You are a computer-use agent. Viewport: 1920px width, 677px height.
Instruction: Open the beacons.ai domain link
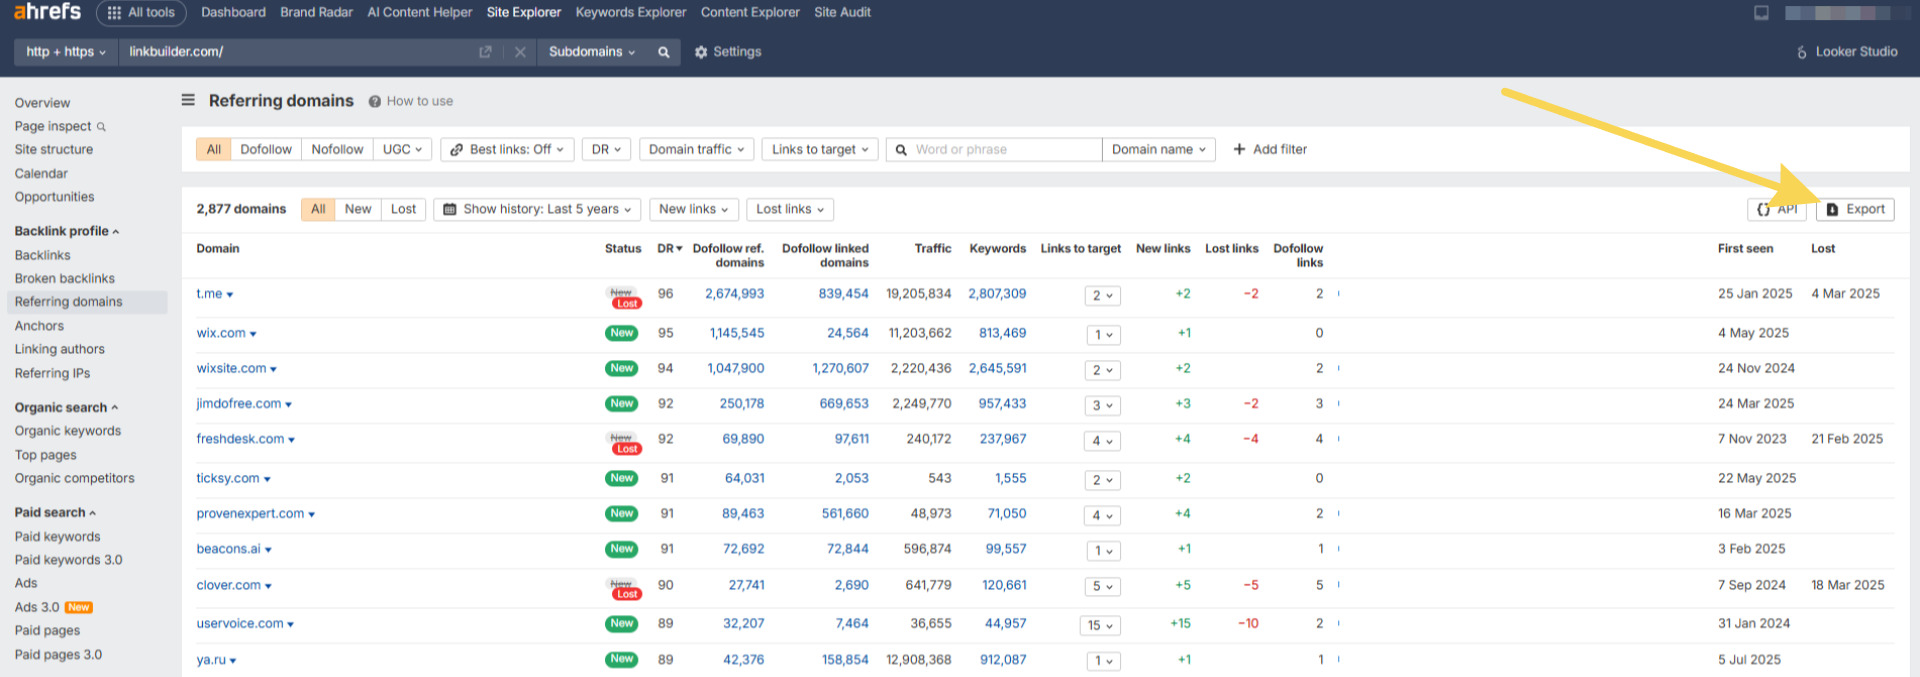[x=228, y=549]
